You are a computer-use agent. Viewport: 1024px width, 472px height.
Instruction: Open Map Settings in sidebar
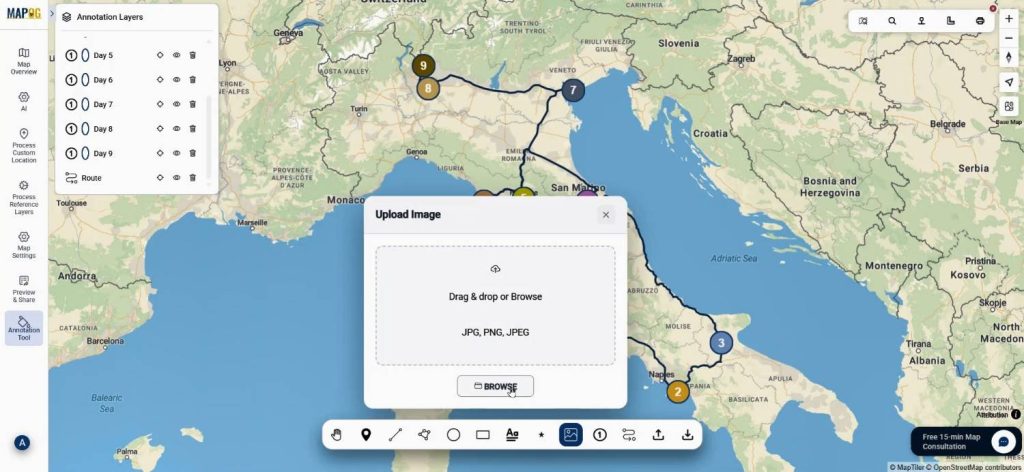tap(24, 245)
